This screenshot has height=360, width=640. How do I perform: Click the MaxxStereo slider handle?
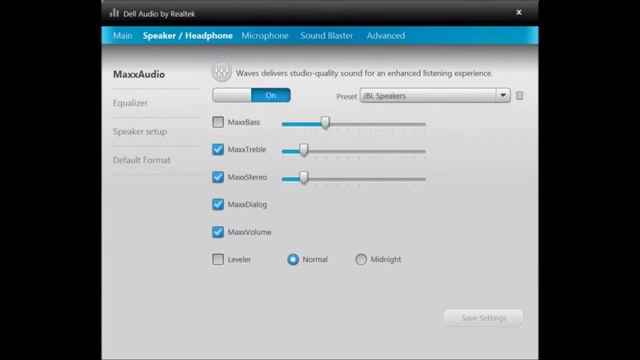(x=304, y=177)
